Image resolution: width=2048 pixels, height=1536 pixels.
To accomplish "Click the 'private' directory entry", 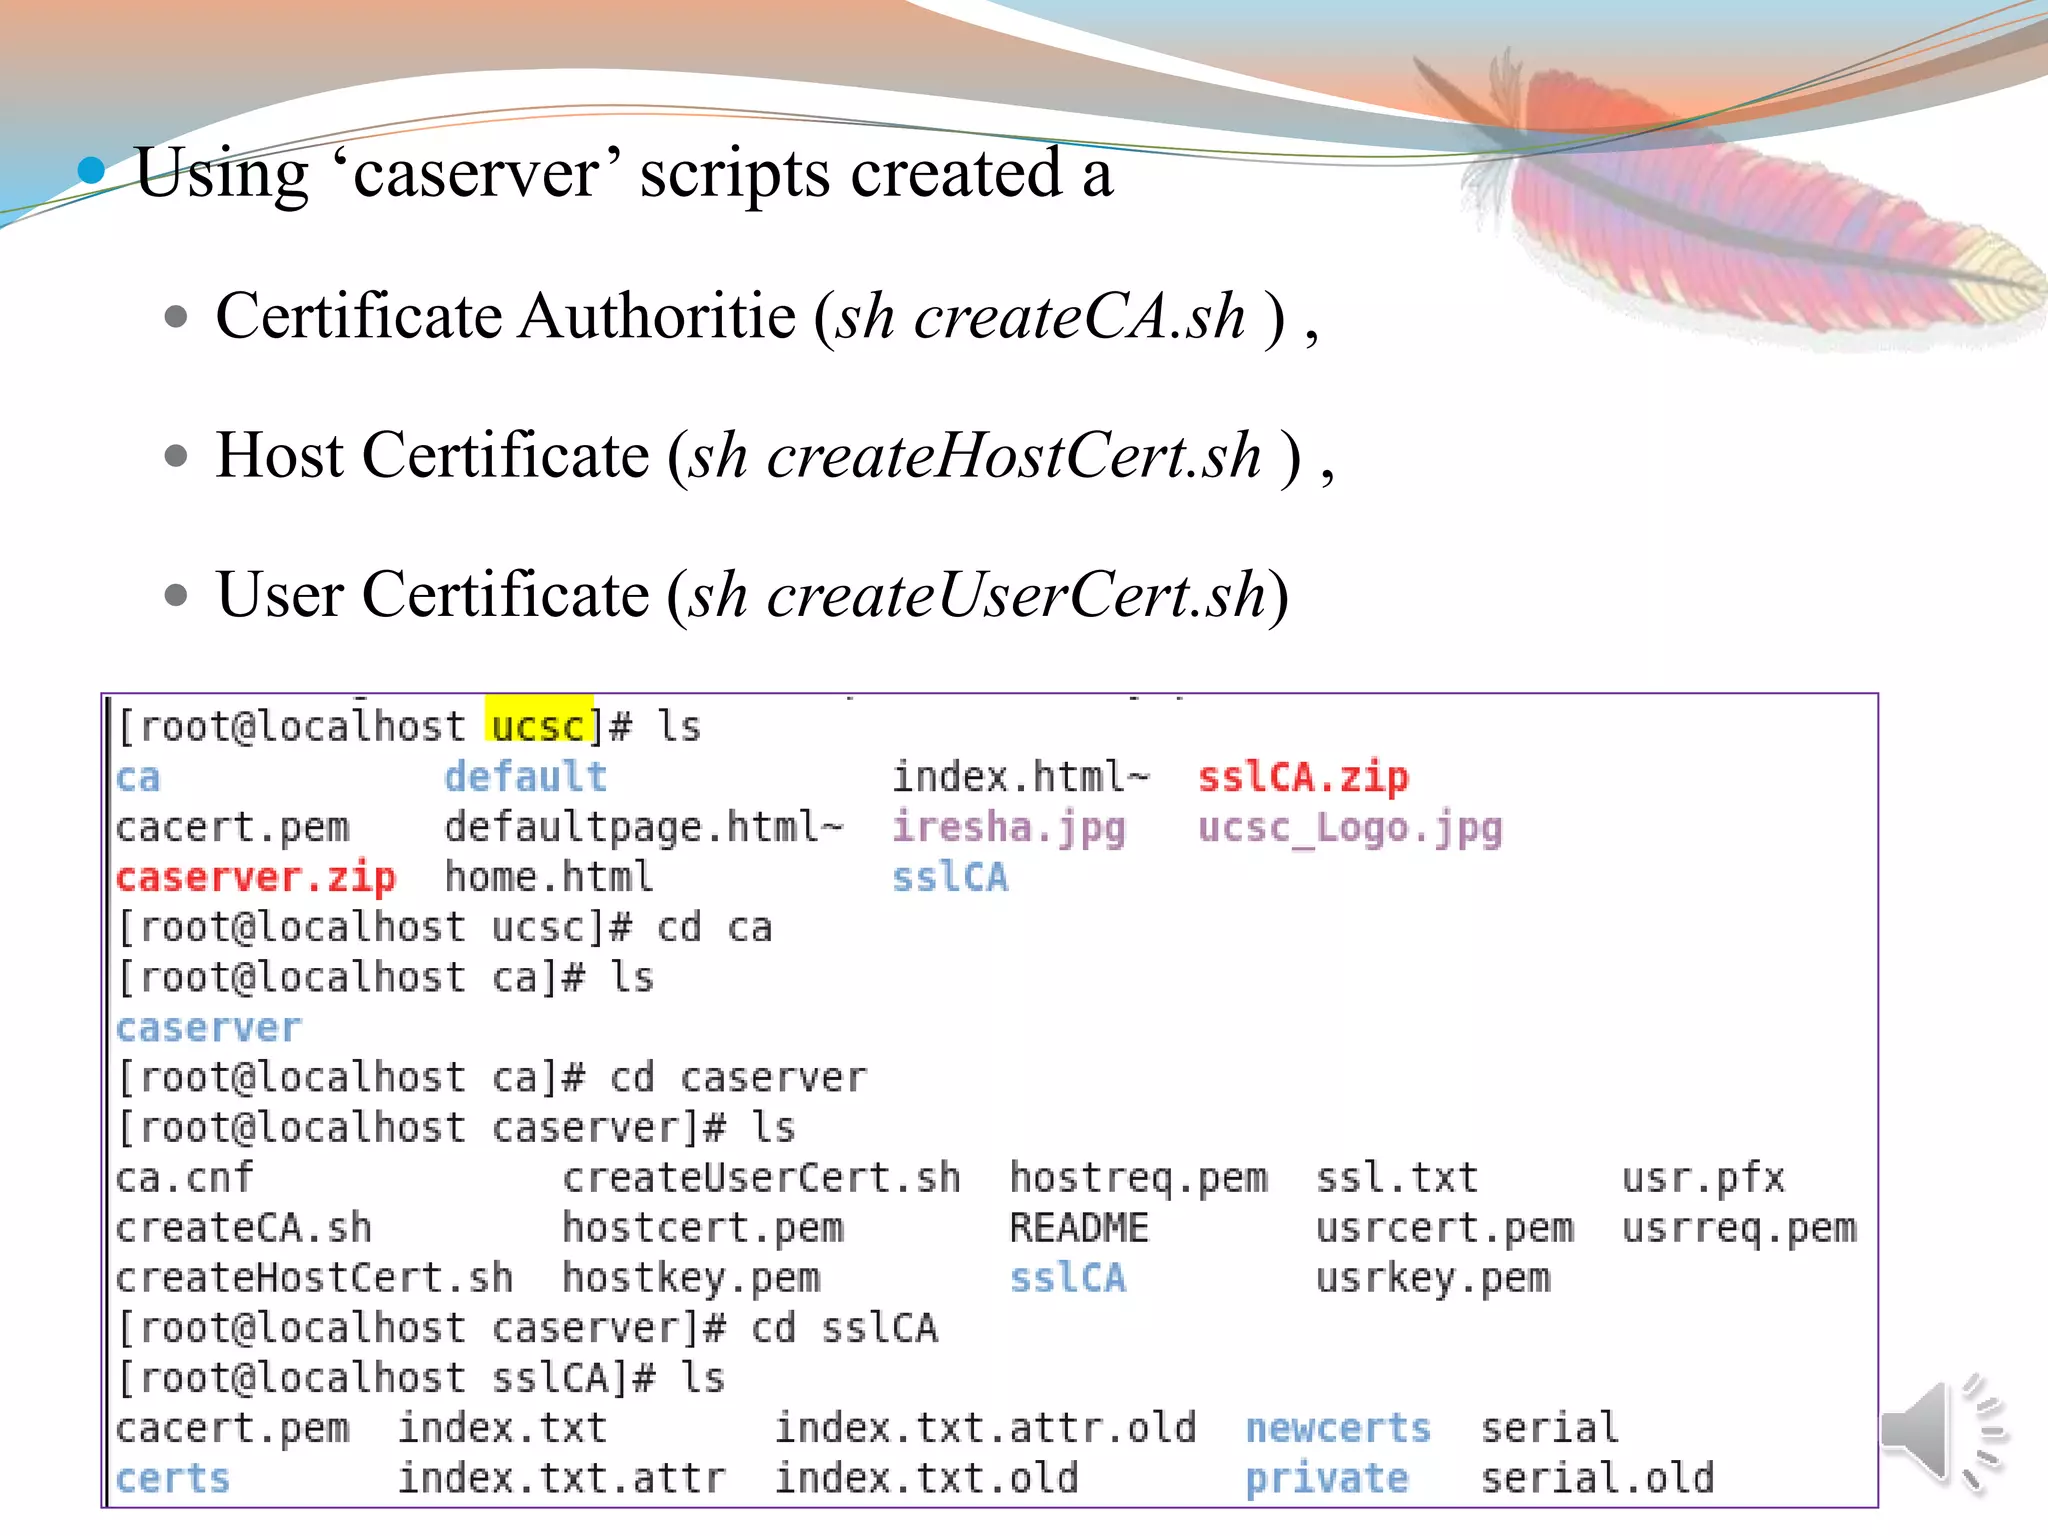I will tap(1327, 1478).
